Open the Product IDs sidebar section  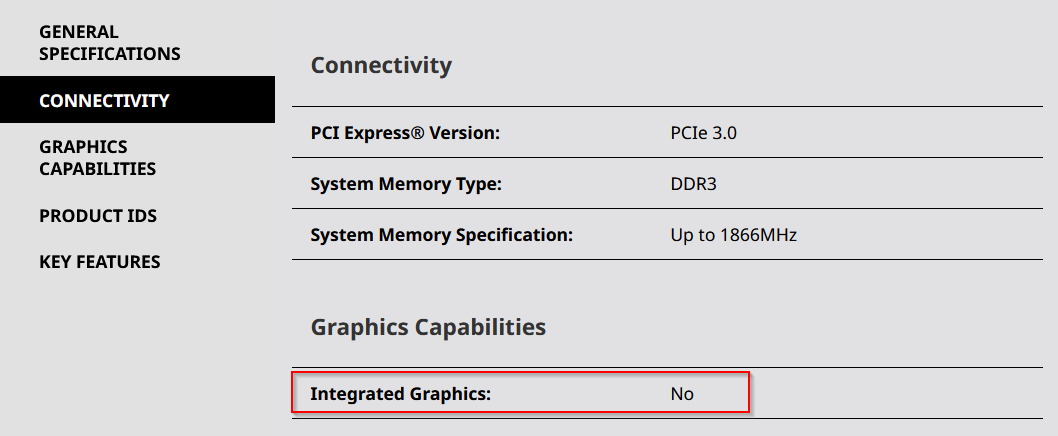point(98,216)
